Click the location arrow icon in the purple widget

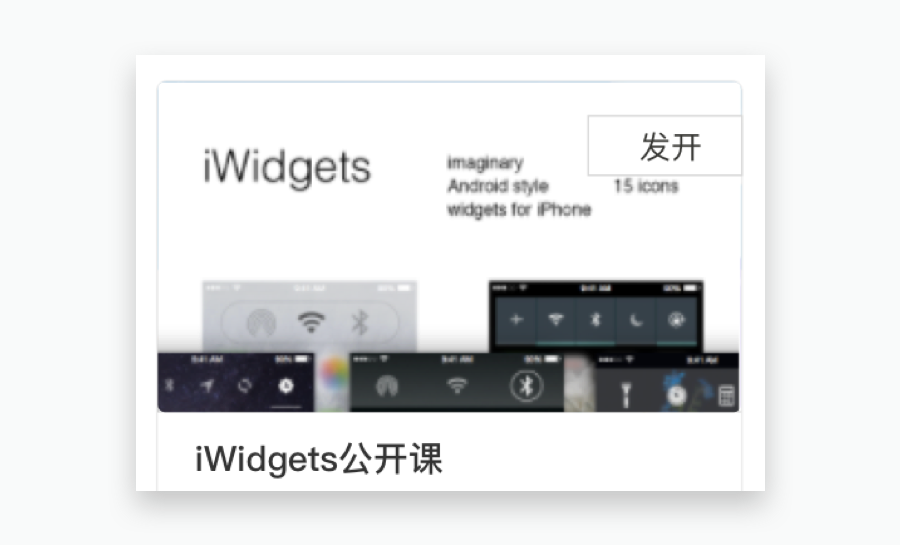point(207,386)
